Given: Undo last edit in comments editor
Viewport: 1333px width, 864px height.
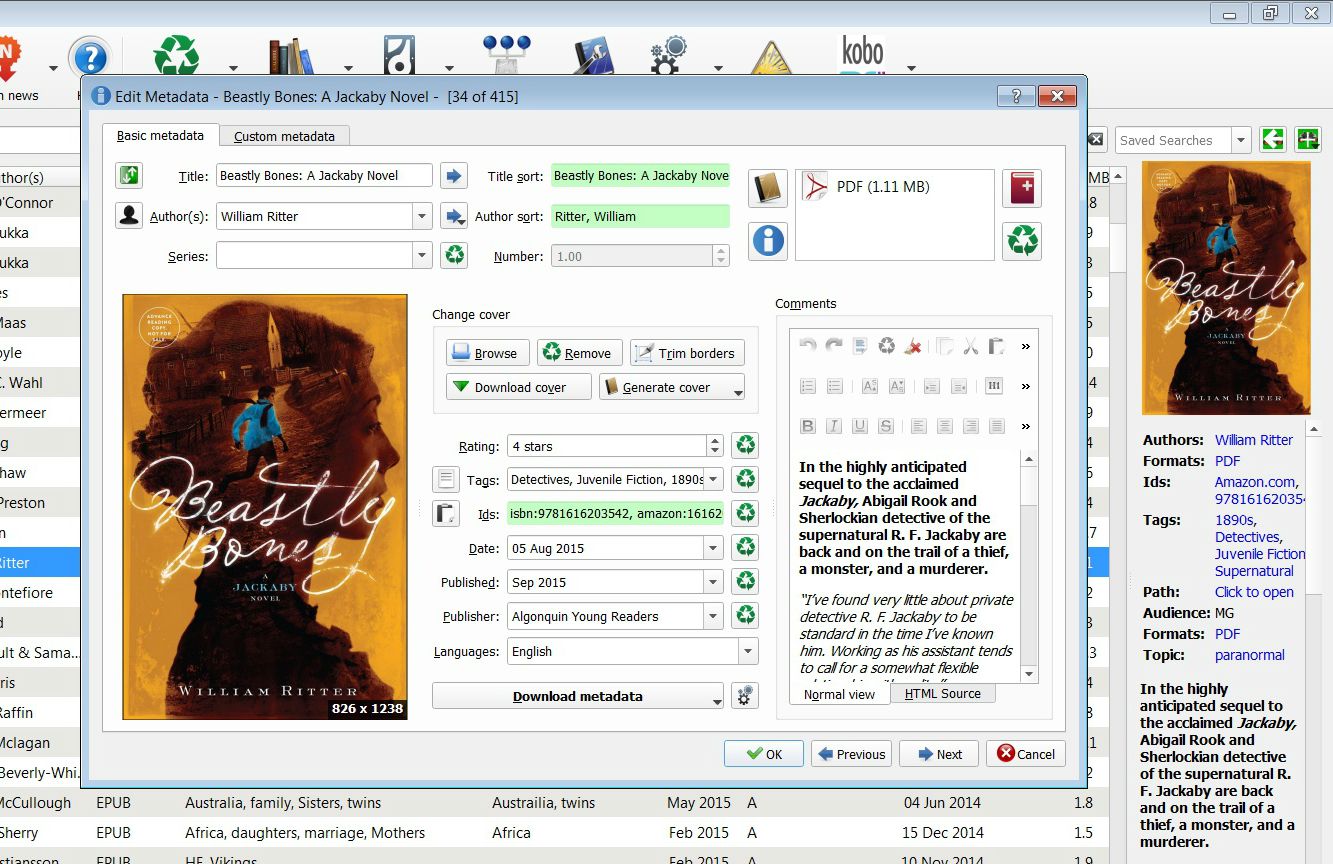Looking at the screenshot, I should 806,346.
